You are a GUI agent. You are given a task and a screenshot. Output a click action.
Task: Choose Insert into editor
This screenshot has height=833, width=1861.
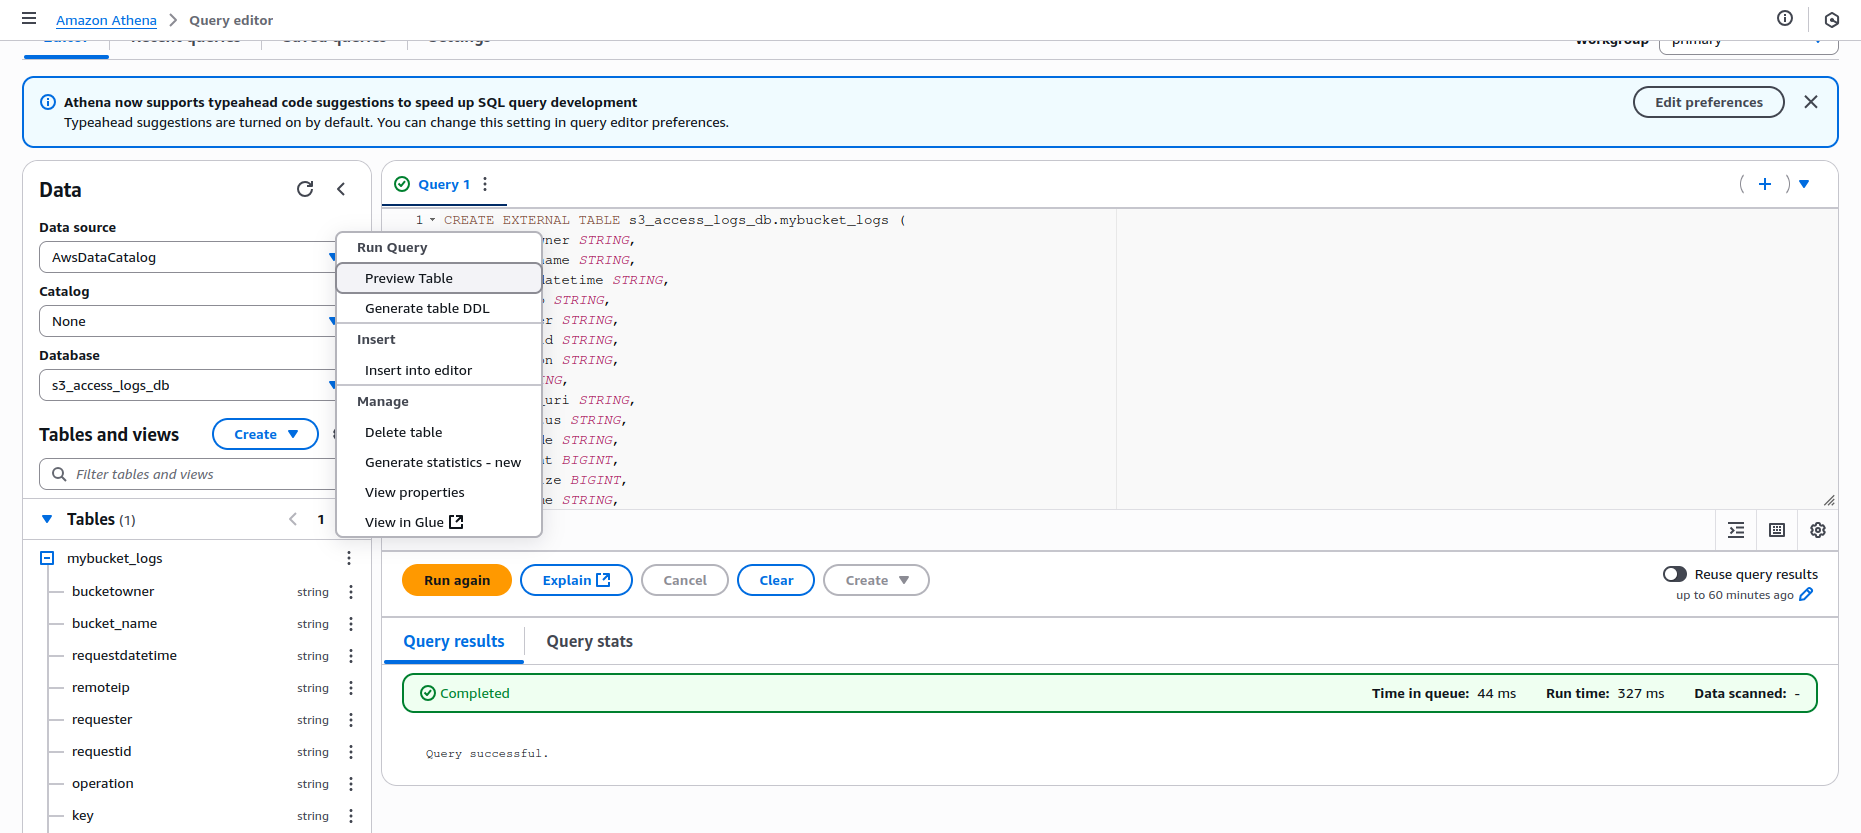click(x=439, y=370)
